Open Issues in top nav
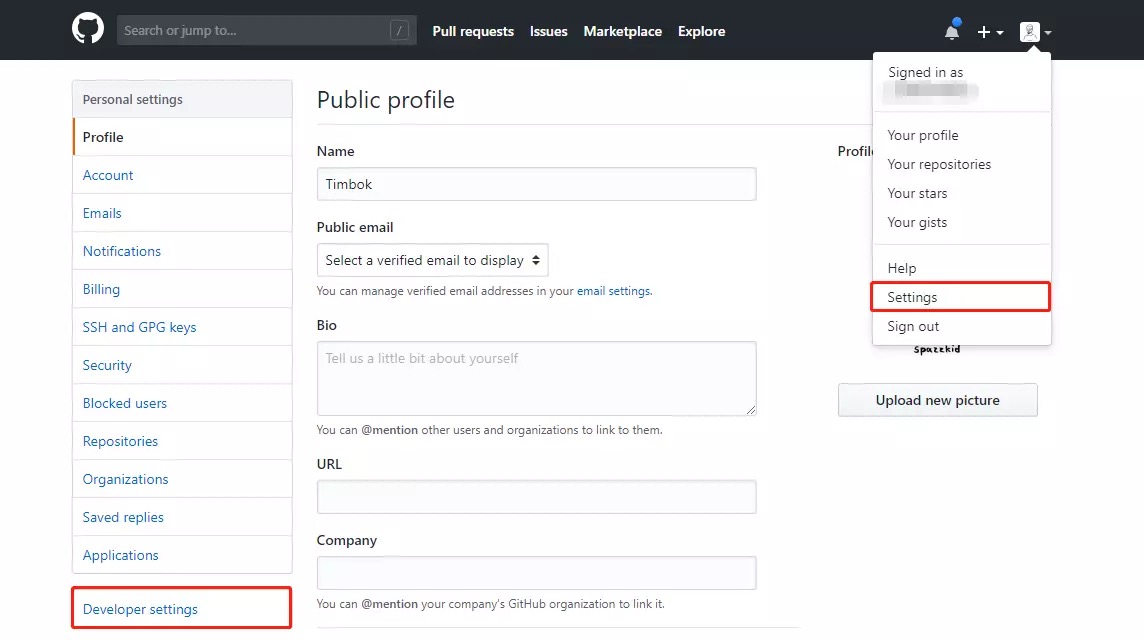 (x=549, y=31)
